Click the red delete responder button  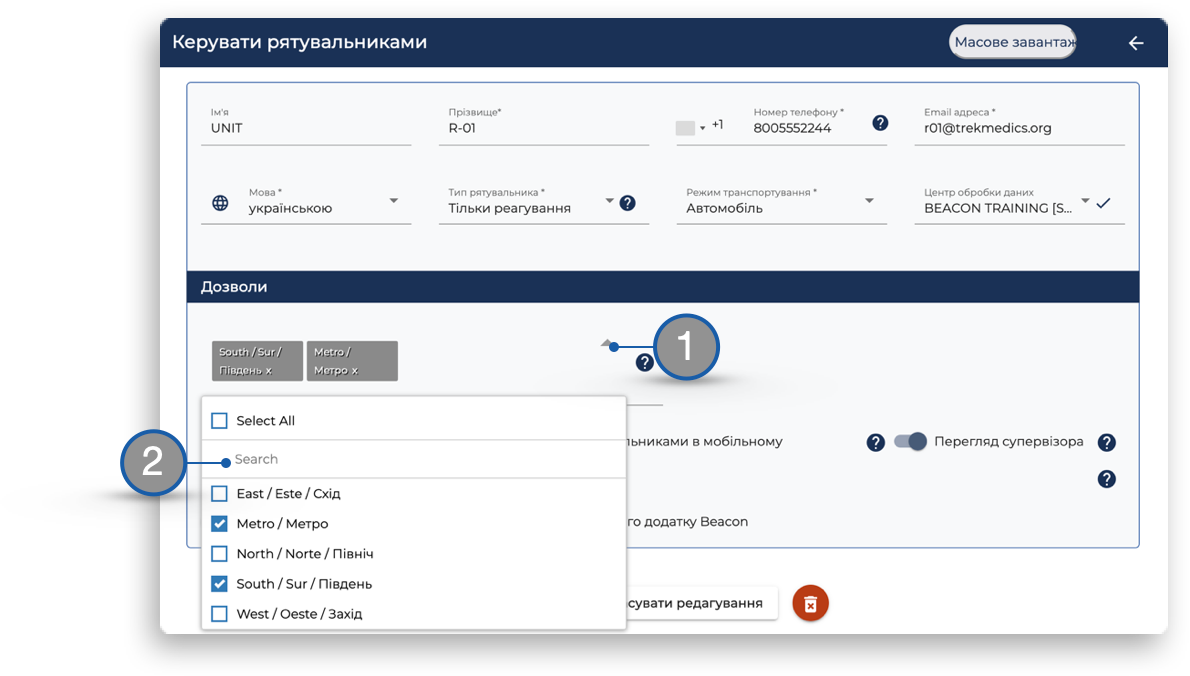[x=811, y=604]
